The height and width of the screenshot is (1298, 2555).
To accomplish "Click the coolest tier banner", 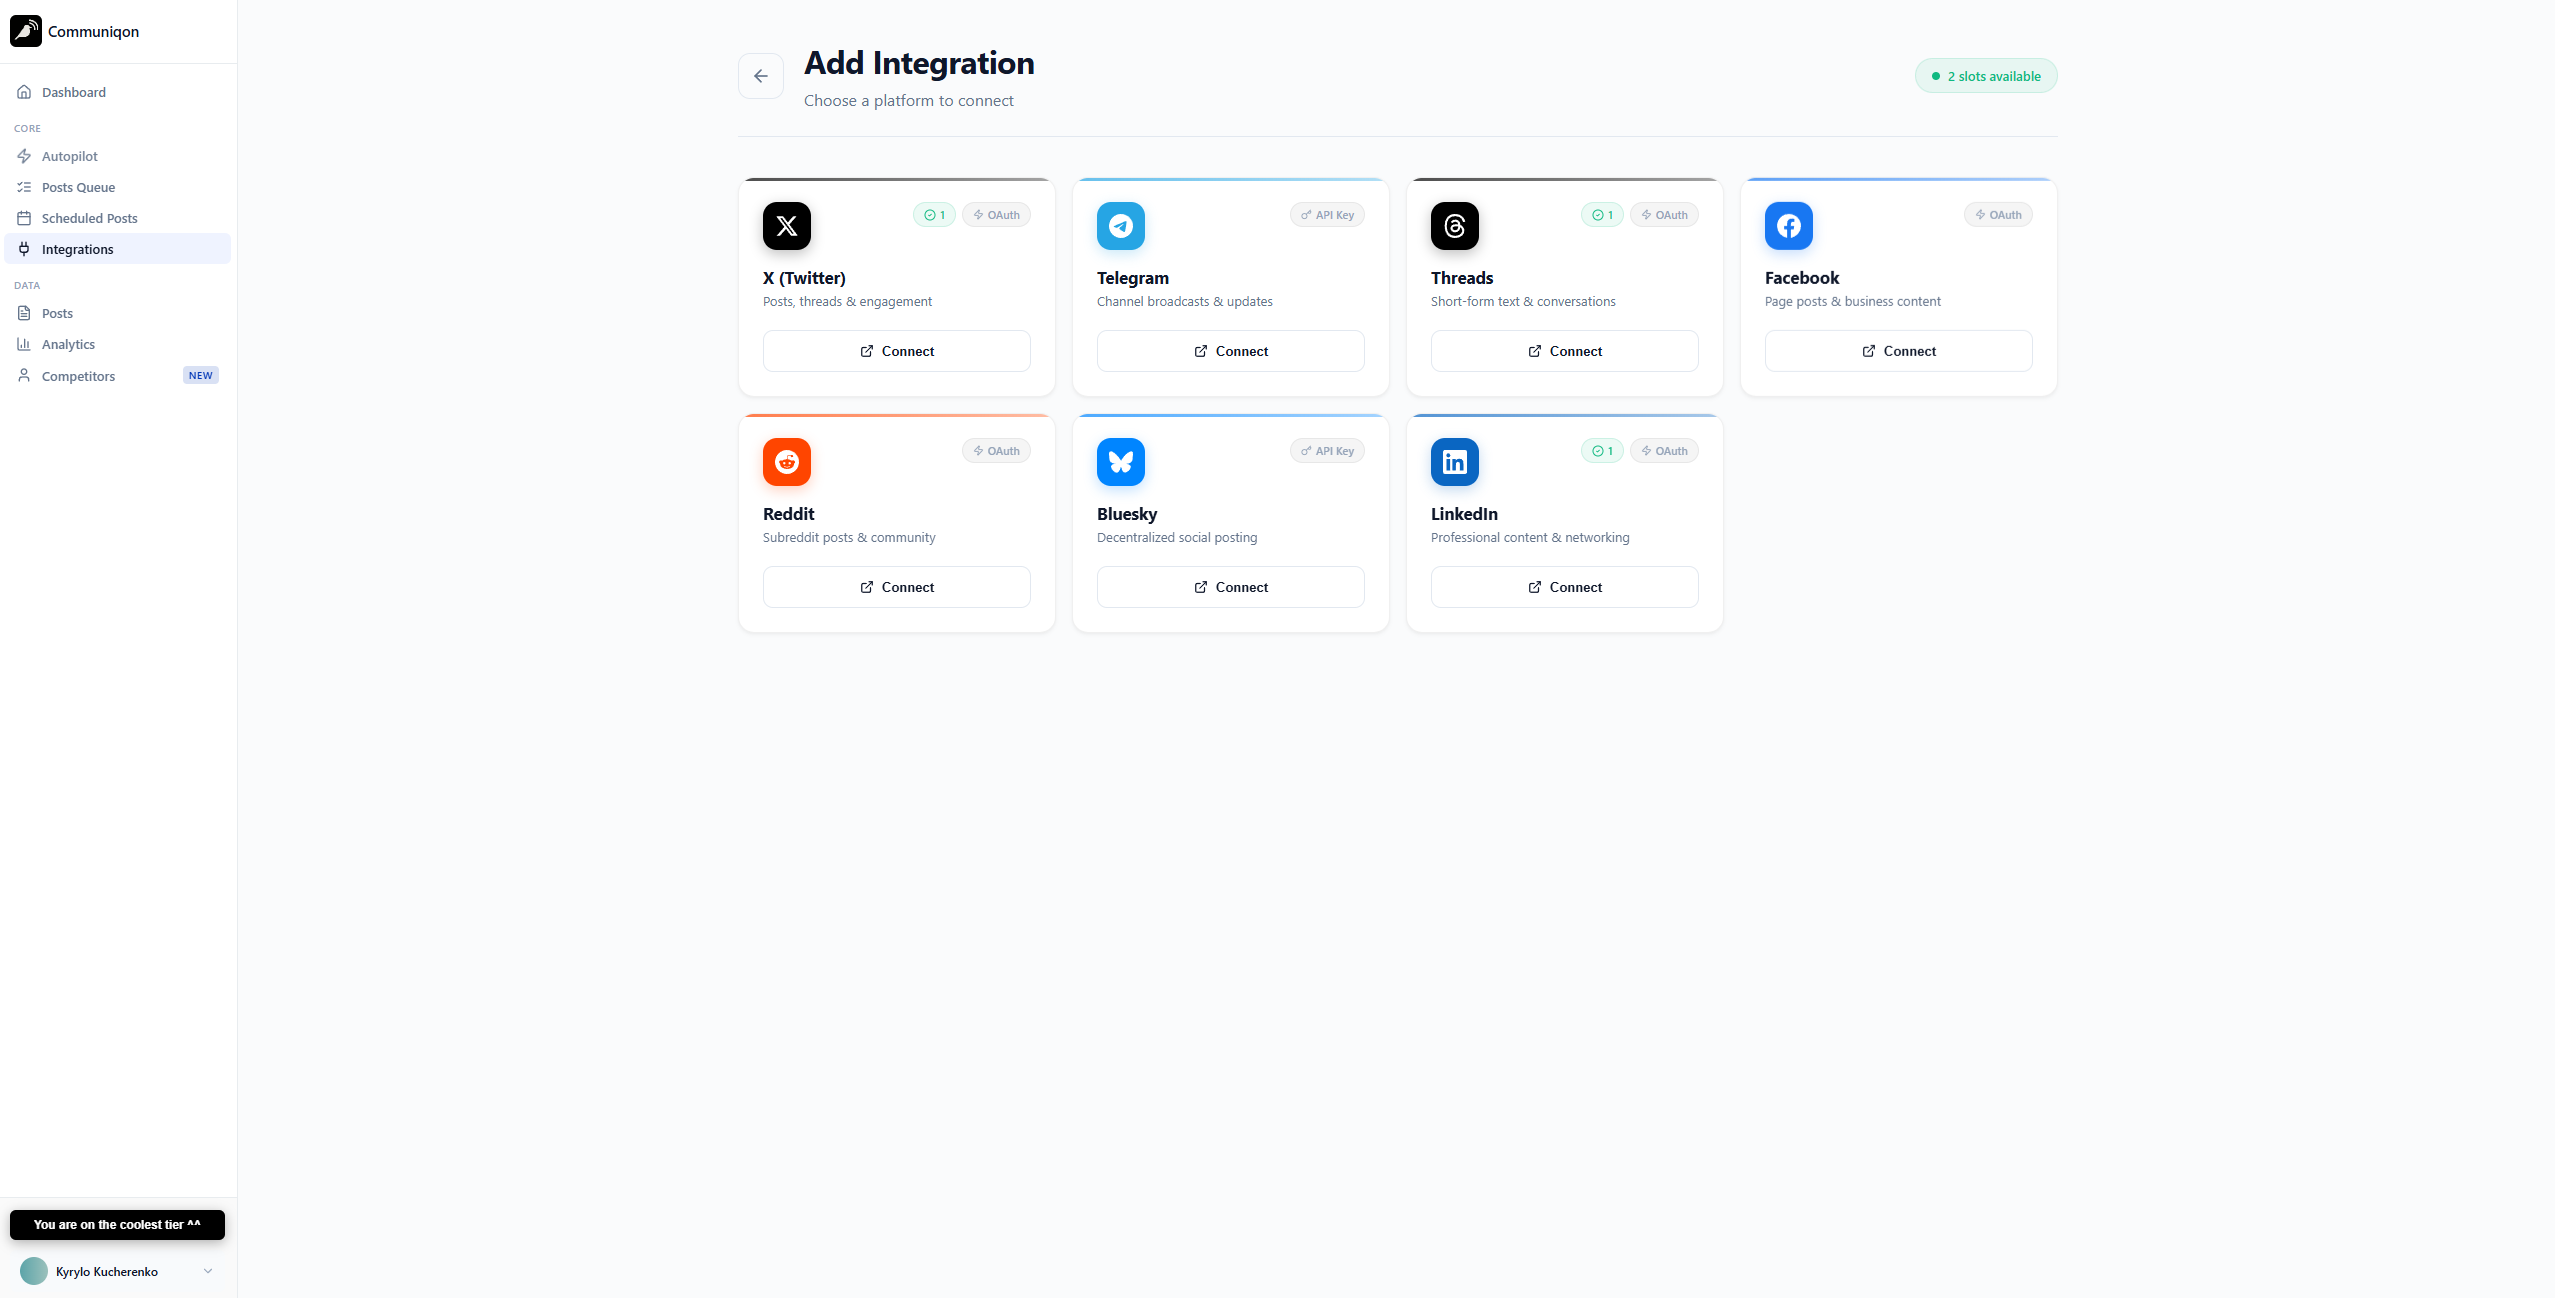I will click(117, 1224).
